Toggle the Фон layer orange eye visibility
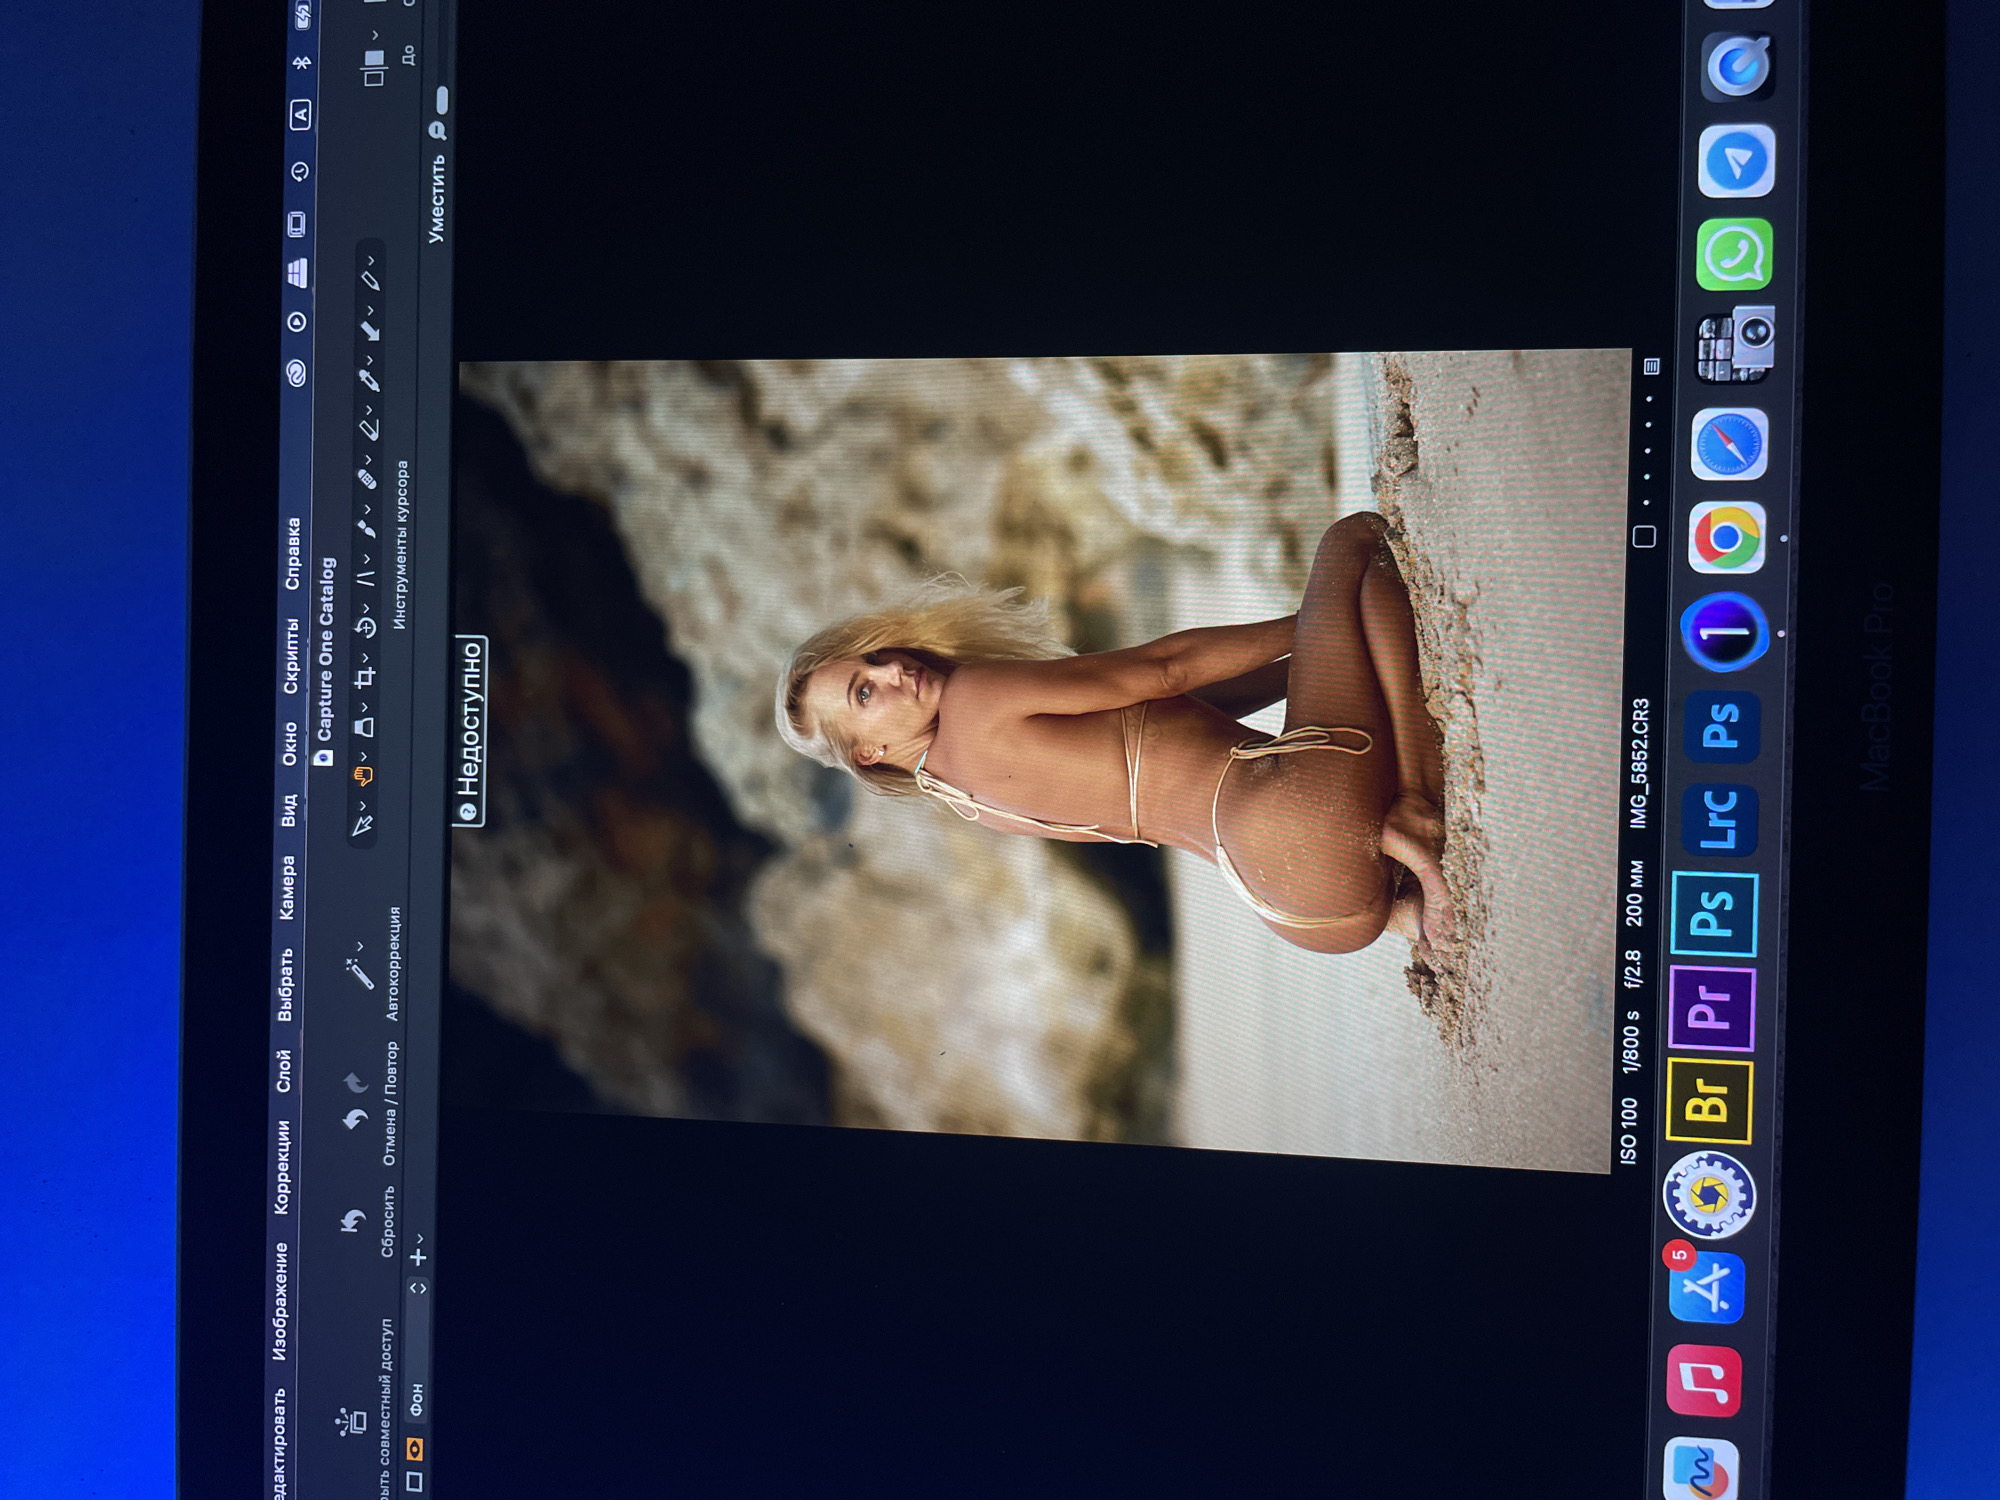This screenshot has width=2000, height=1500. (x=414, y=1447)
